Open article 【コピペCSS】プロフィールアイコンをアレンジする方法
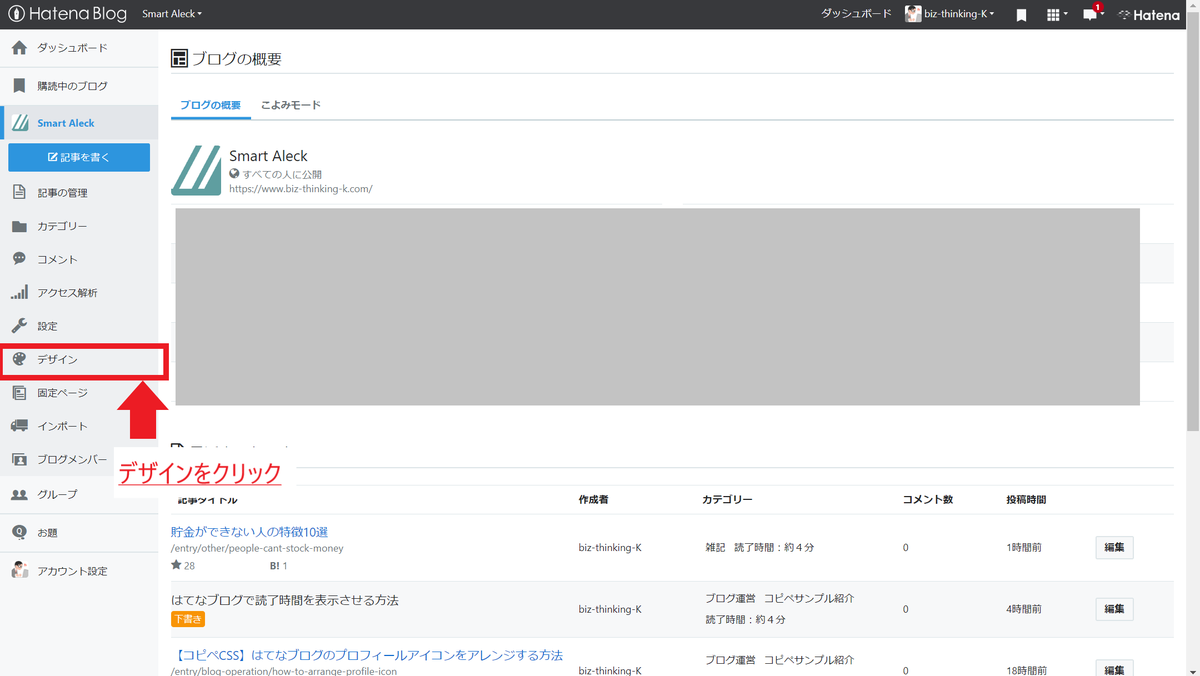This screenshot has height=676, width=1200. tap(367, 655)
